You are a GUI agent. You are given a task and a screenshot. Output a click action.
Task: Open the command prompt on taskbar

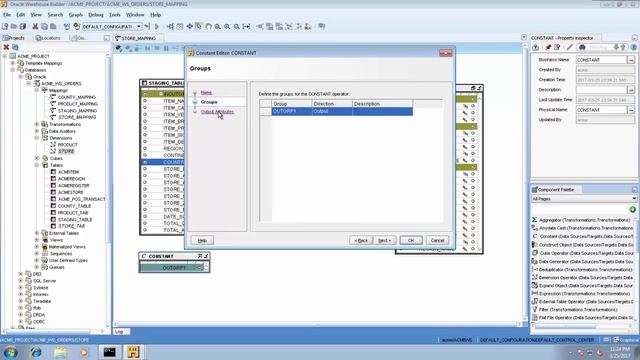tap(109, 352)
